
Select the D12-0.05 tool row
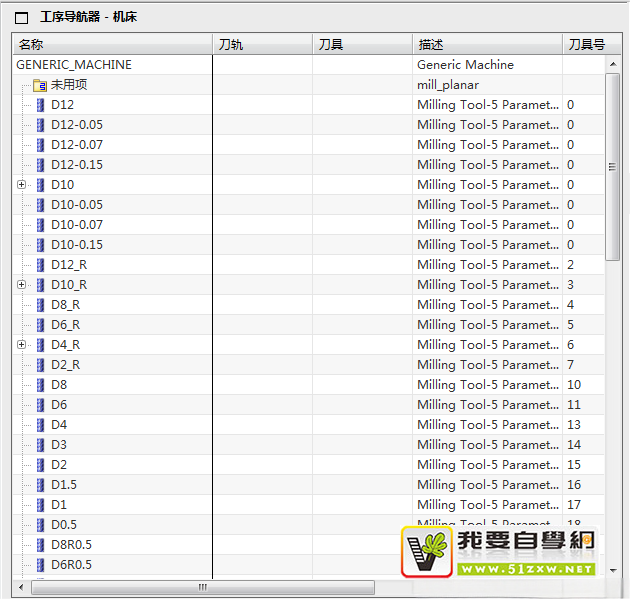point(76,125)
